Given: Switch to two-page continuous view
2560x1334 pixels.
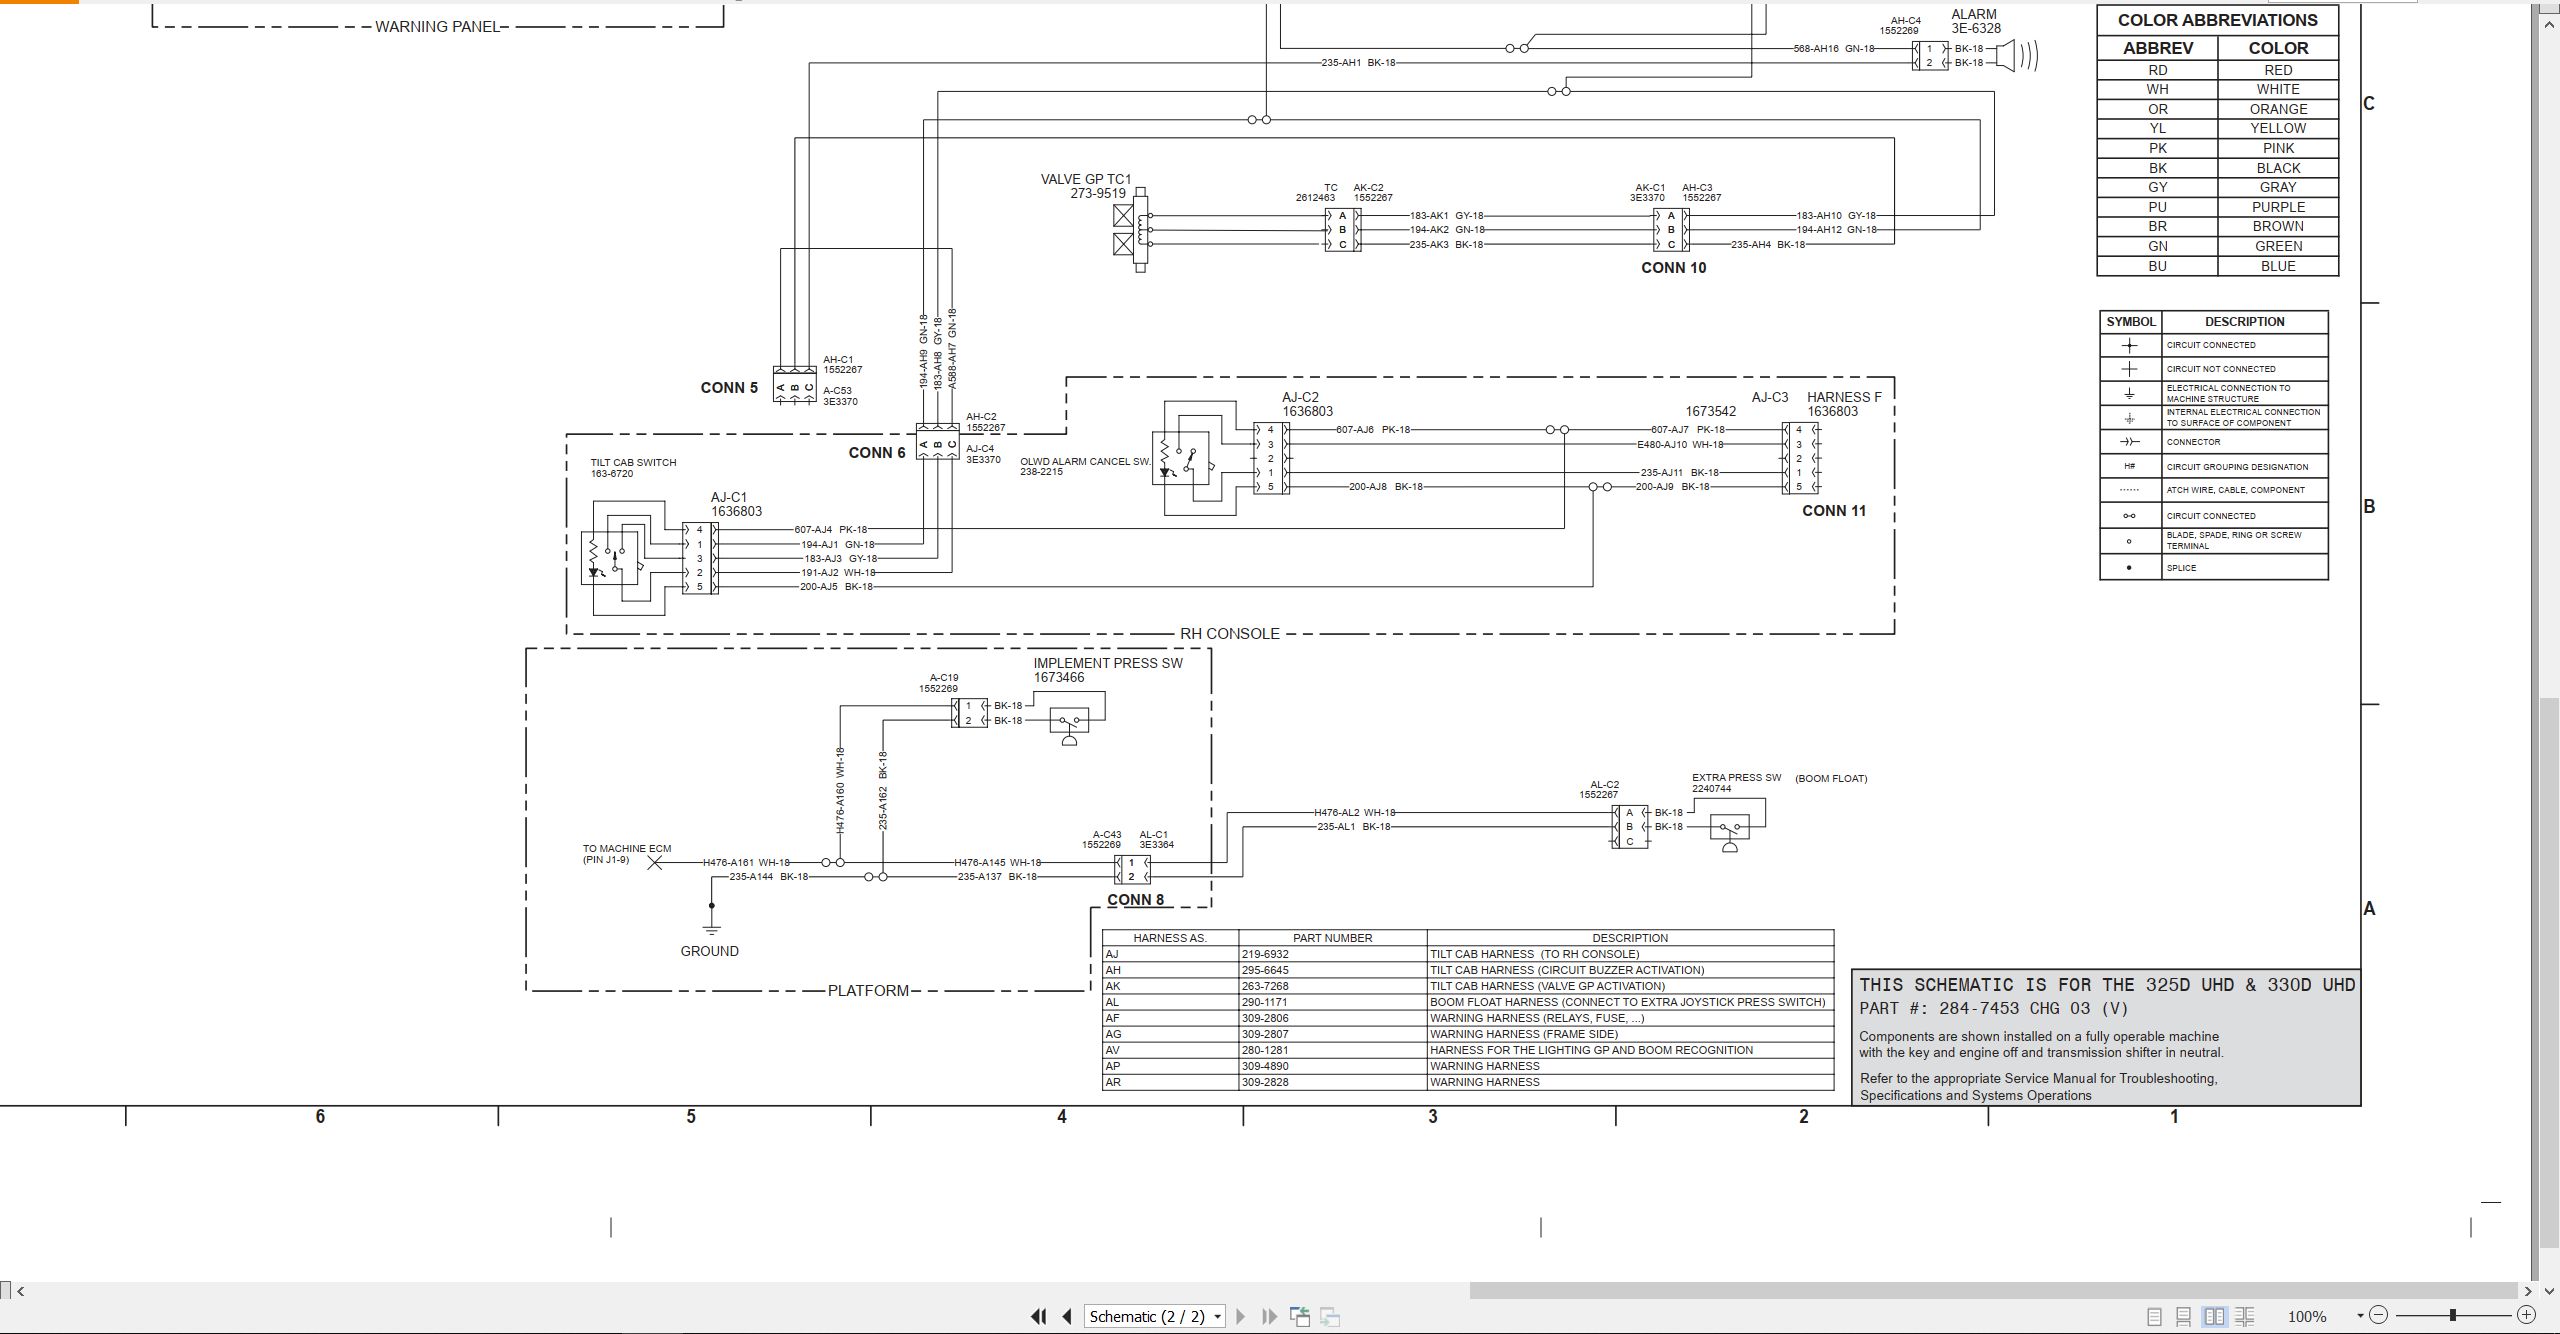Looking at the screenshot, I should [x=2245, y=1317].
